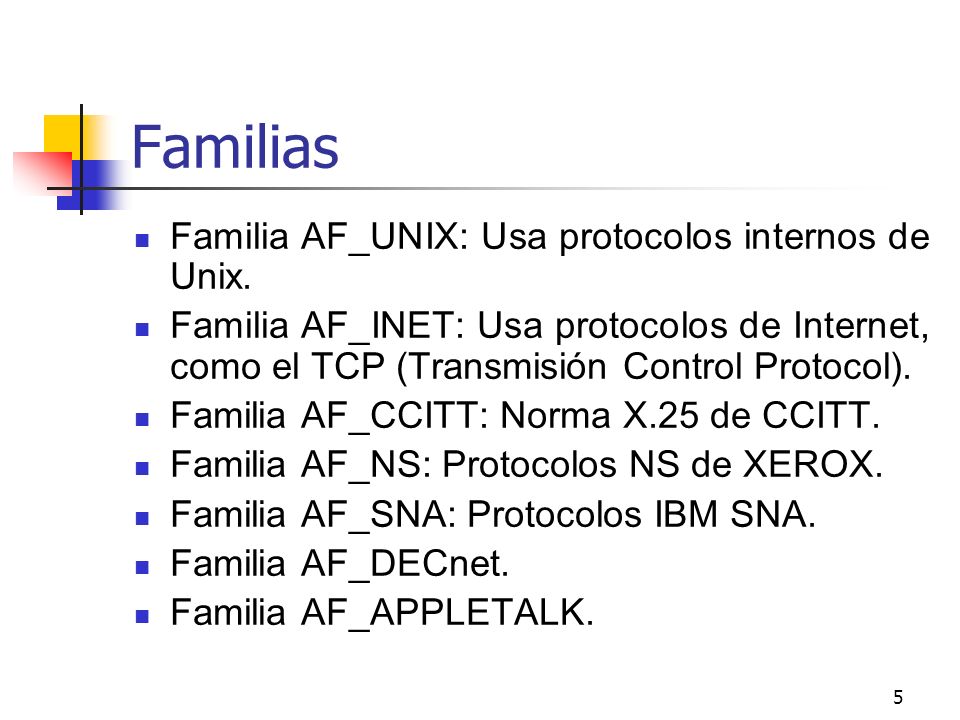This screenshot has height=720, width=960.
Task: Select the AF_DECnet bullet marker
Action: pyautogui.click(x=142, y=567)
